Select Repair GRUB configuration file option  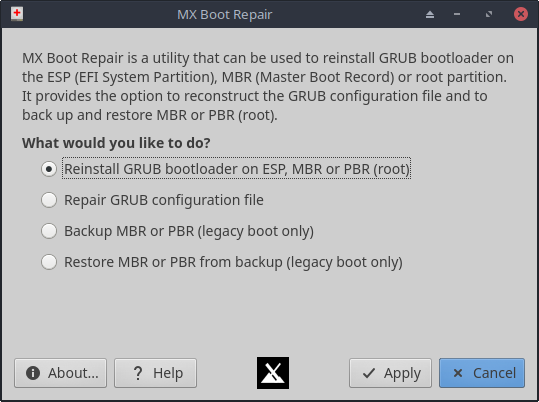pos(49,200)
